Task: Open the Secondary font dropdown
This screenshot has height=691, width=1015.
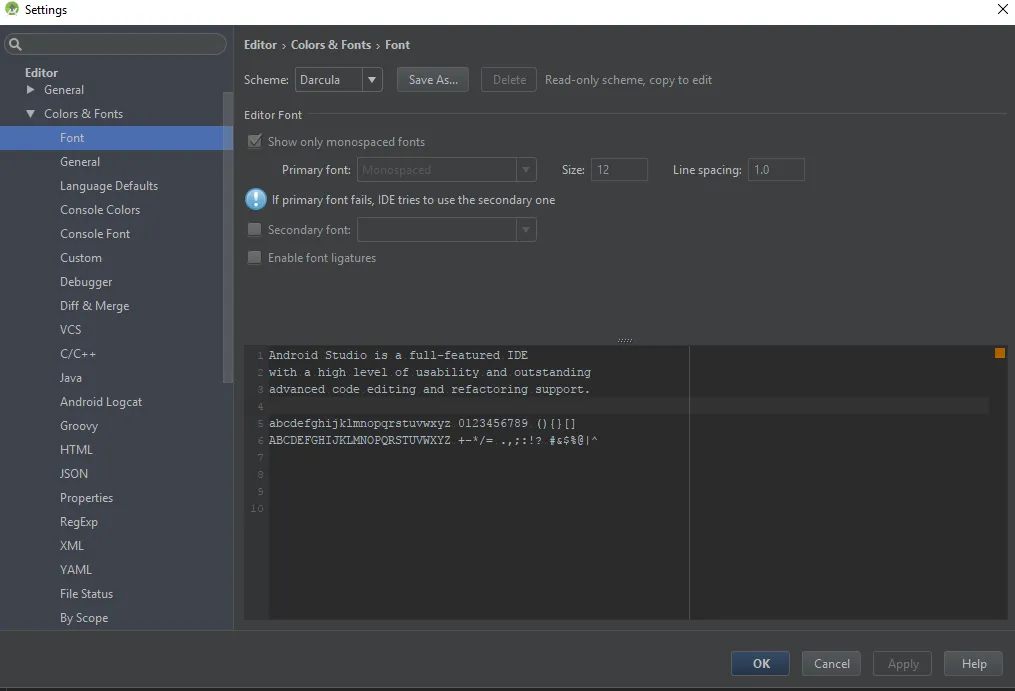Action: [526, 229]
